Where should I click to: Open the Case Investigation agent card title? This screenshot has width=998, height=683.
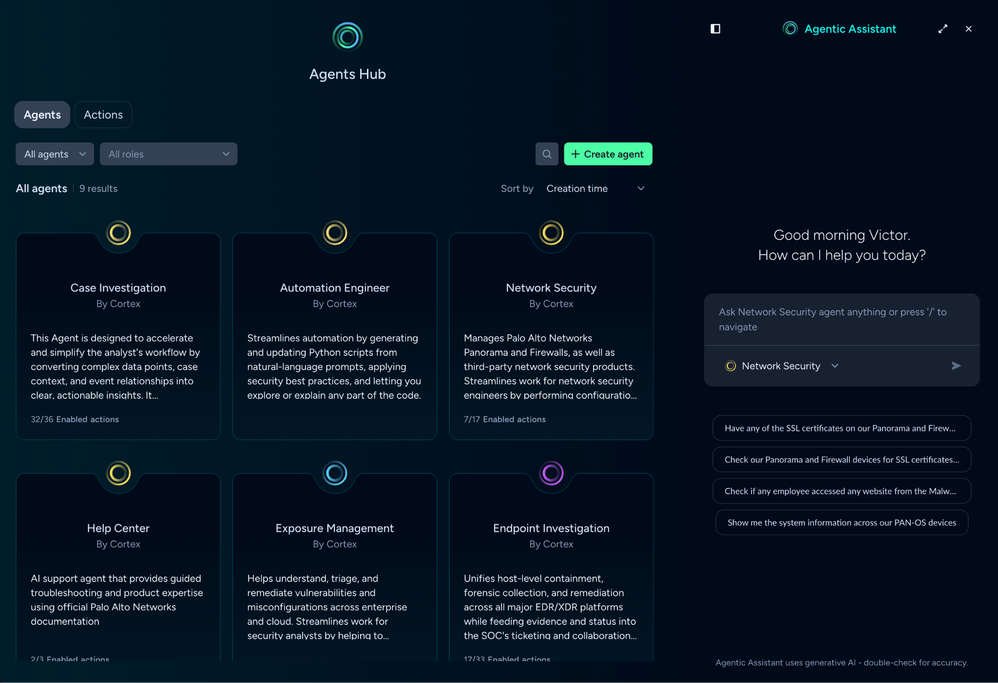pos(118,288)
